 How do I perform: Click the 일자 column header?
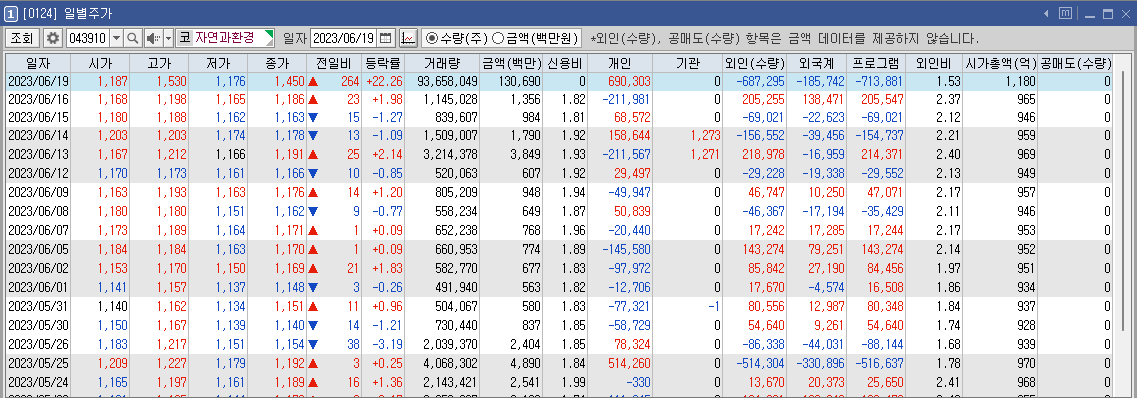(x=38, y=63)
